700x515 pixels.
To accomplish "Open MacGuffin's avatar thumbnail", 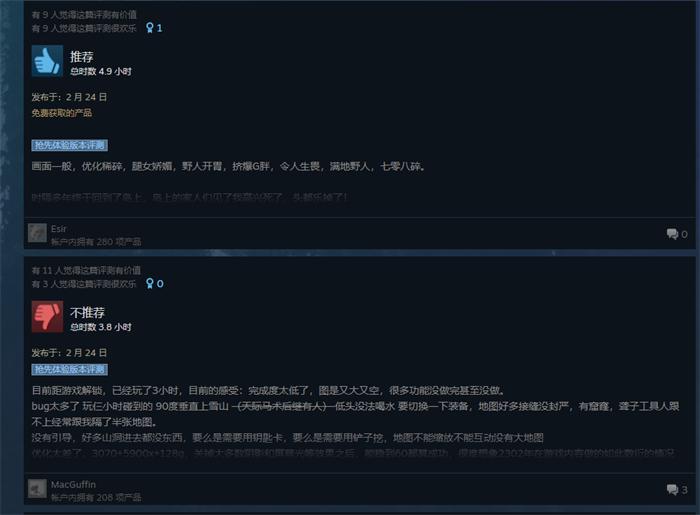I will 37,489.
